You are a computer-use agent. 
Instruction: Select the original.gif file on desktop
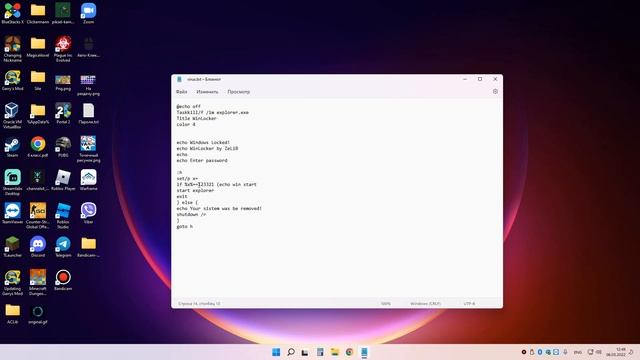[x=38, y=314]
